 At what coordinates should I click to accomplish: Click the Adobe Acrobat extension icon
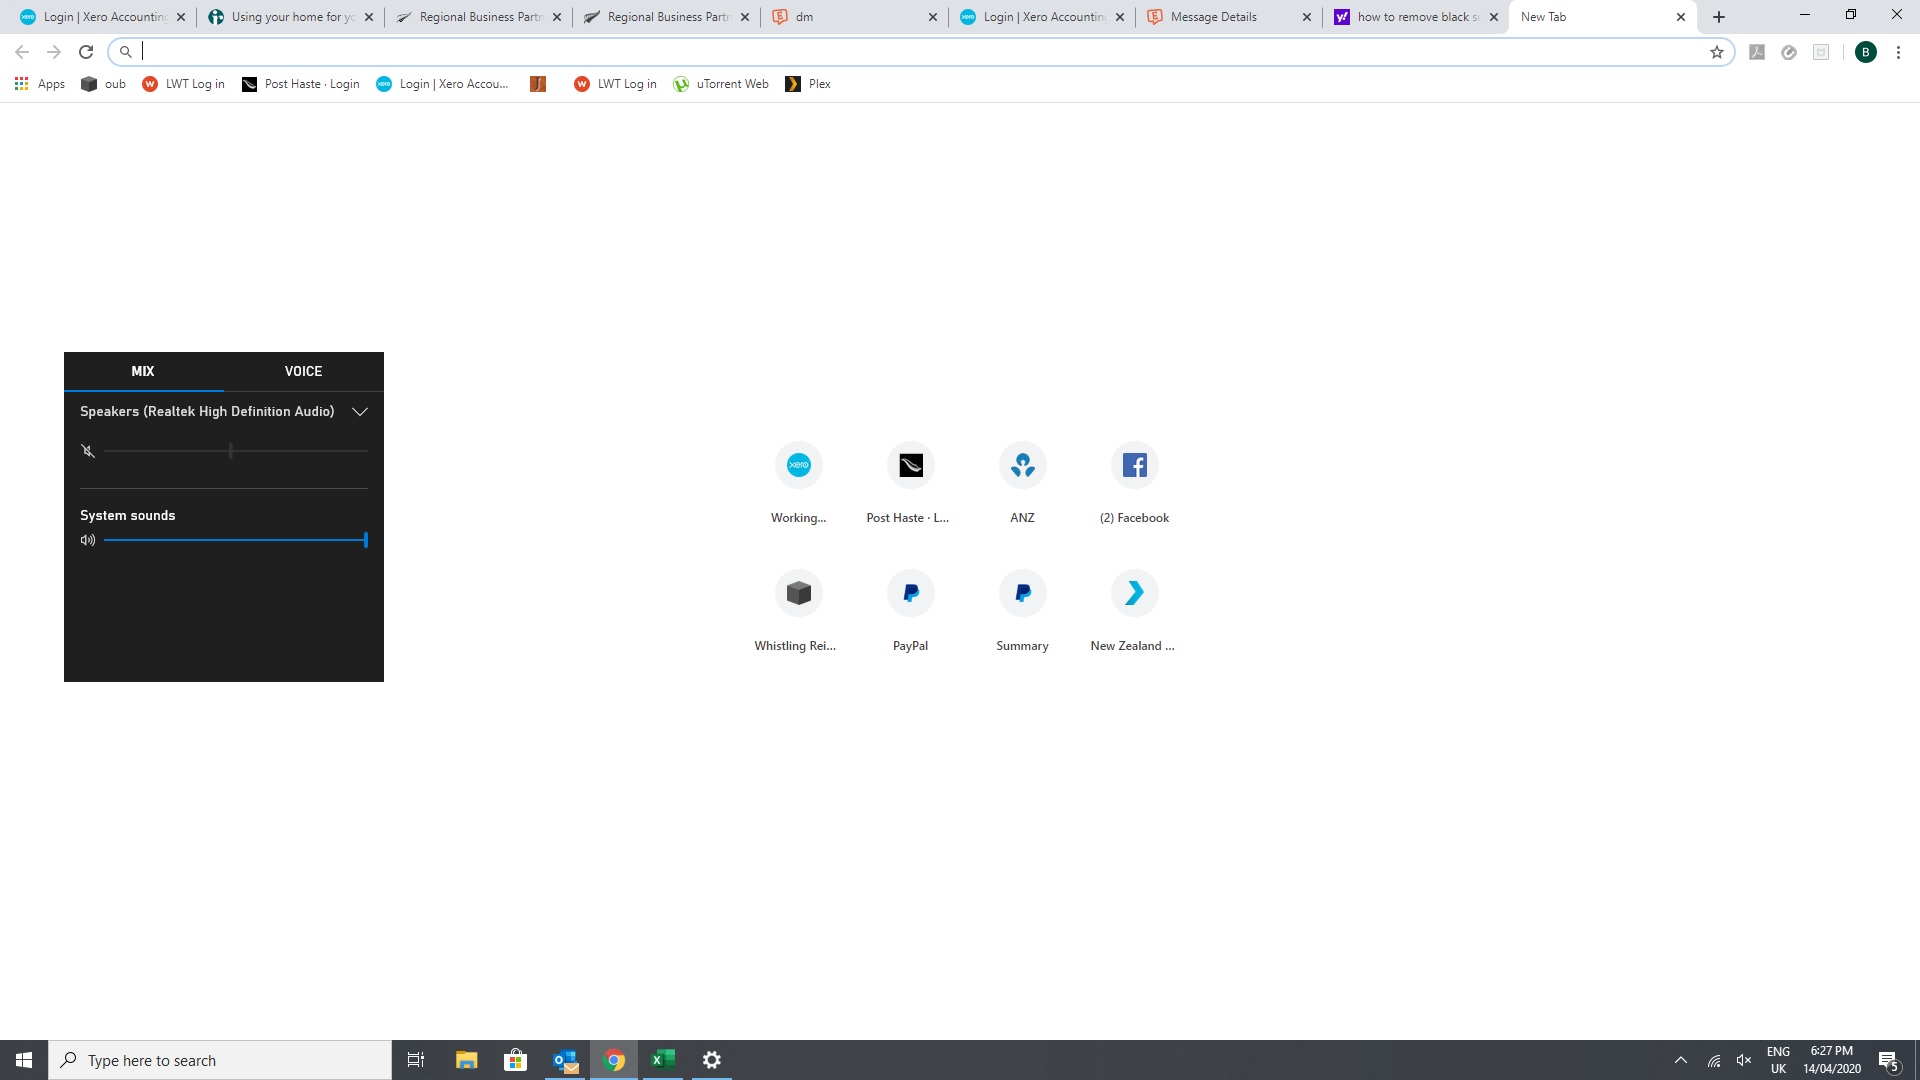click(x=1756, y=52)
